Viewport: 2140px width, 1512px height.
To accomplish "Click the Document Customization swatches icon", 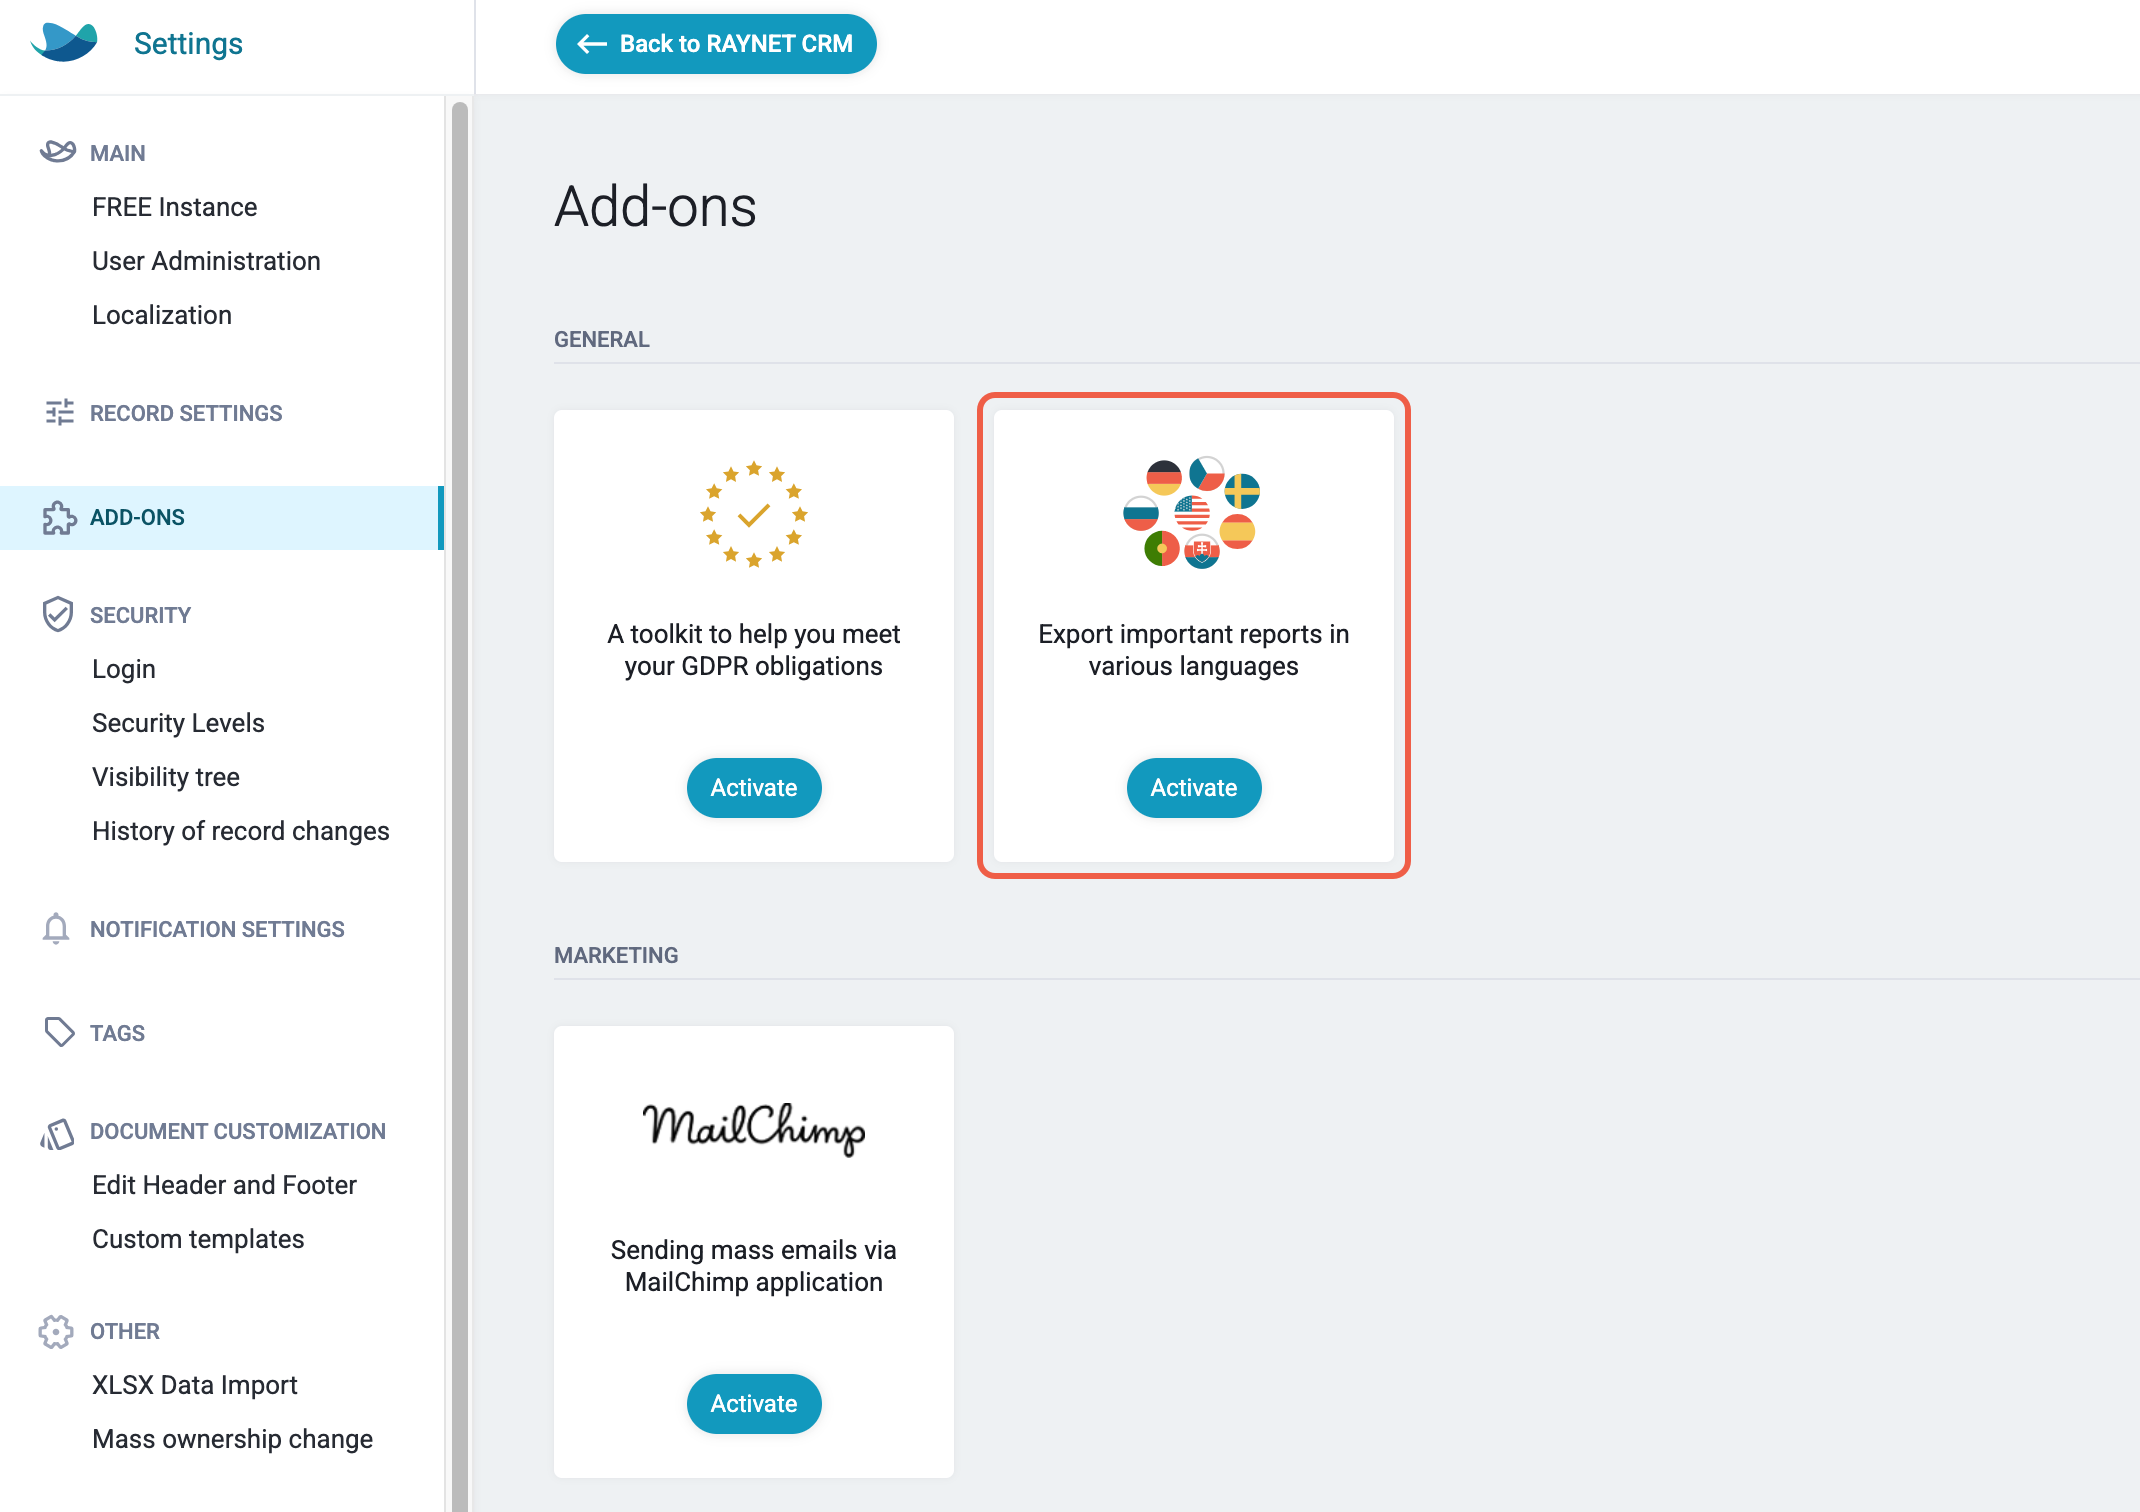I will click(x=57, y=1133).
